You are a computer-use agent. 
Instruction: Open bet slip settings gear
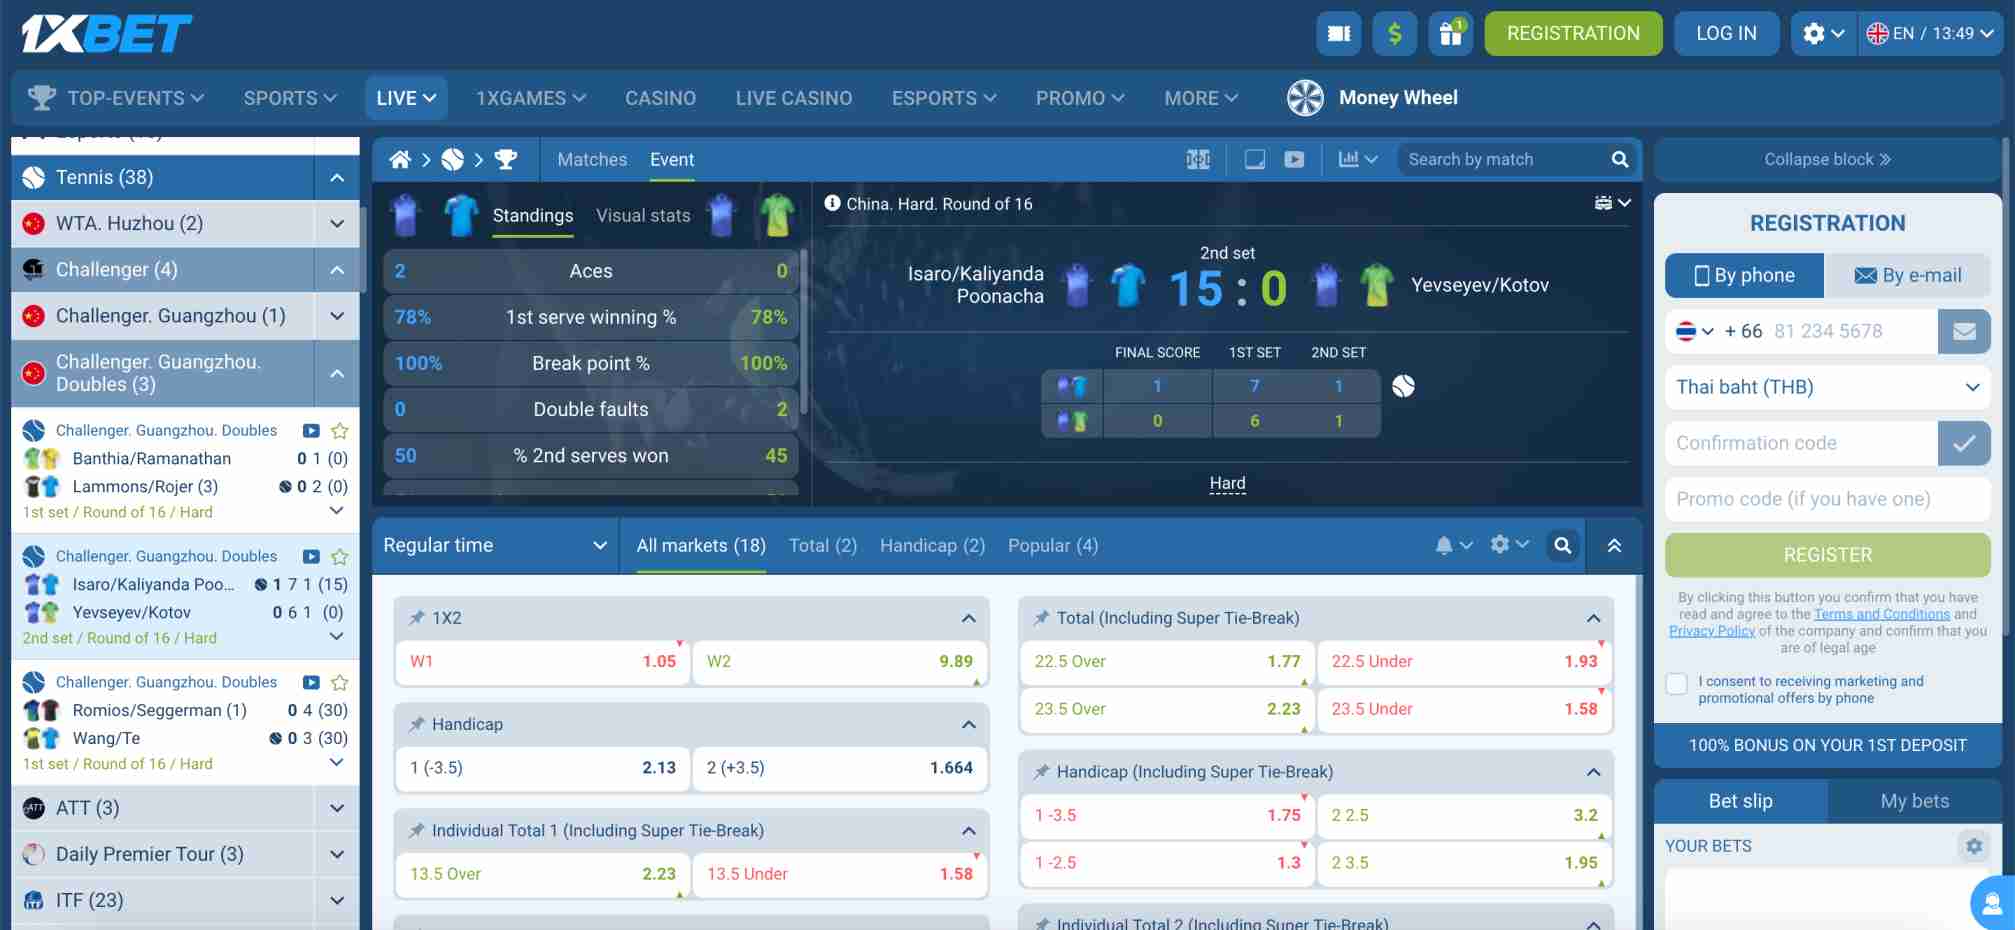click(x=1974, y=846)
